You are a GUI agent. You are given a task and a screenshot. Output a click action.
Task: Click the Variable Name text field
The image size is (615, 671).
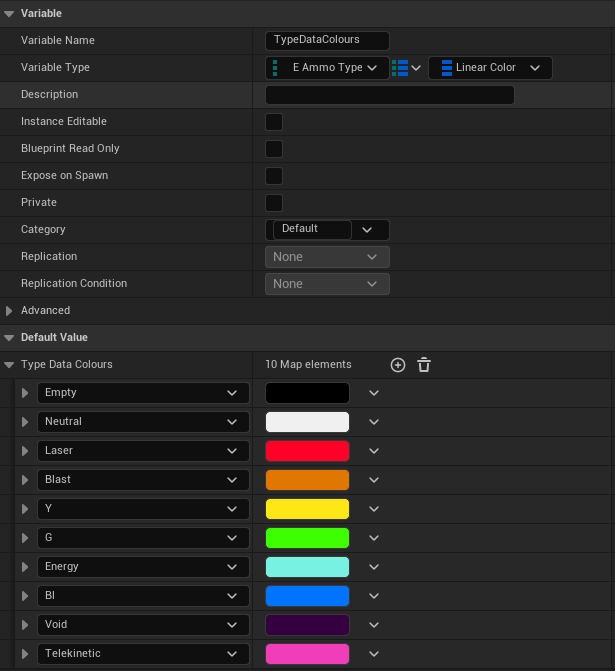tap(327, 41)
